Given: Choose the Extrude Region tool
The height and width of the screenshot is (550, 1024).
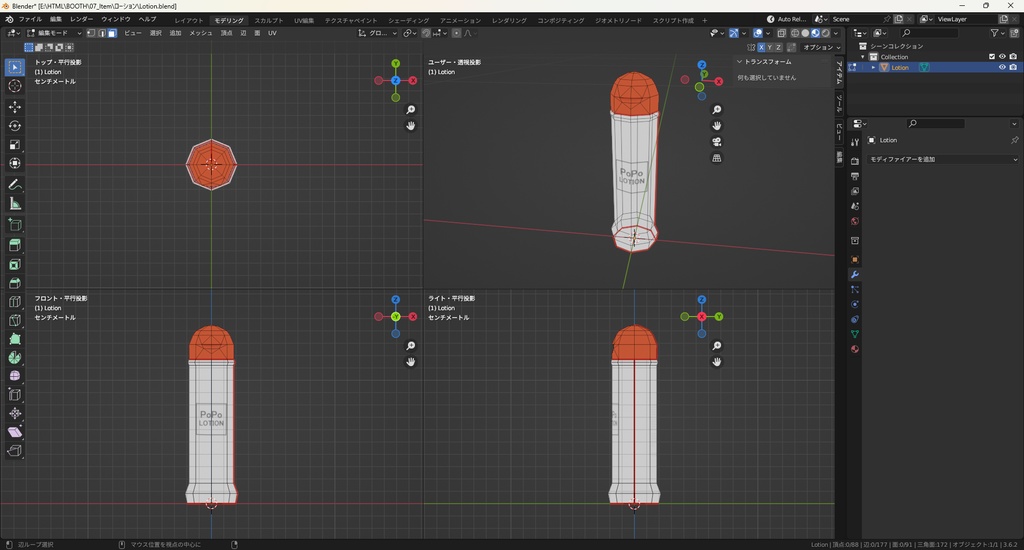Looking at the screenshot, I should click(15, 246).
